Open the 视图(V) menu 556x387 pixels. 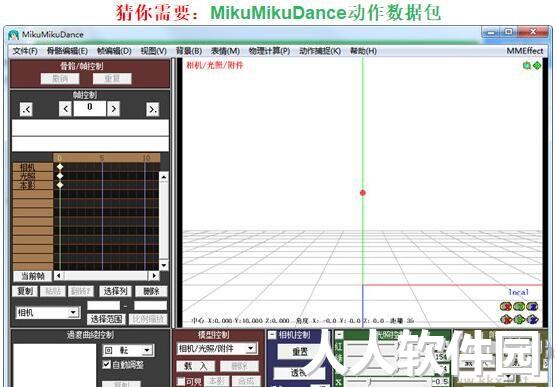(x=154, y=51)
